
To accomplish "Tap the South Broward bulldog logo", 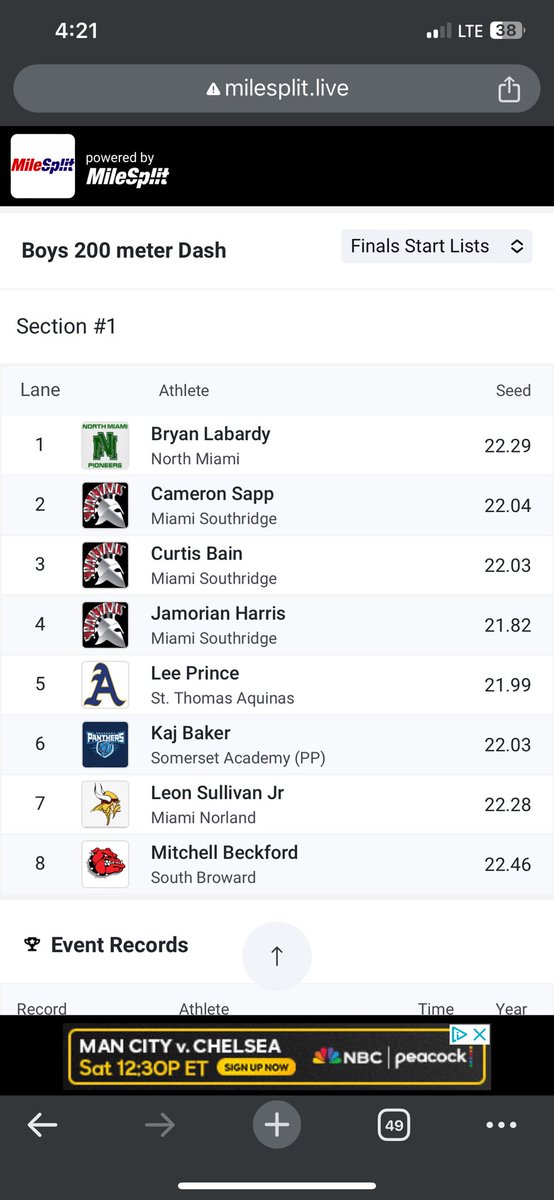I will (x=105, y=864).
